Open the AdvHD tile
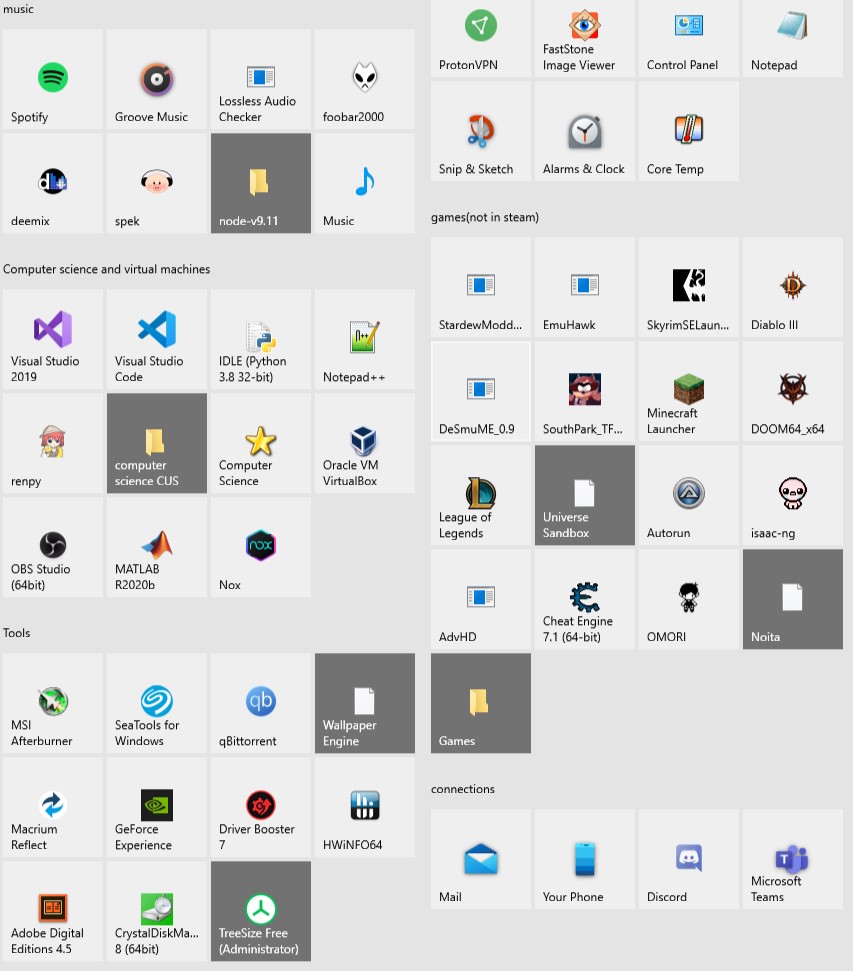Viewport: 853px width, 971px height. pyautogui.click(x=481, y=599)
